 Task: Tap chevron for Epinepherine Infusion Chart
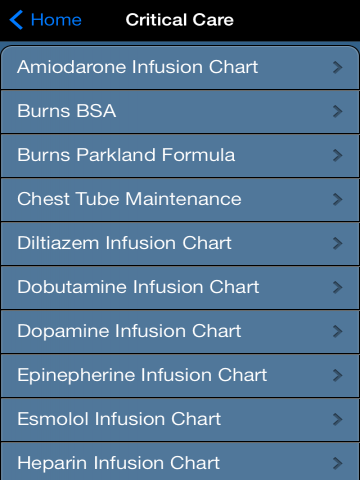click(x=337, y=375)
